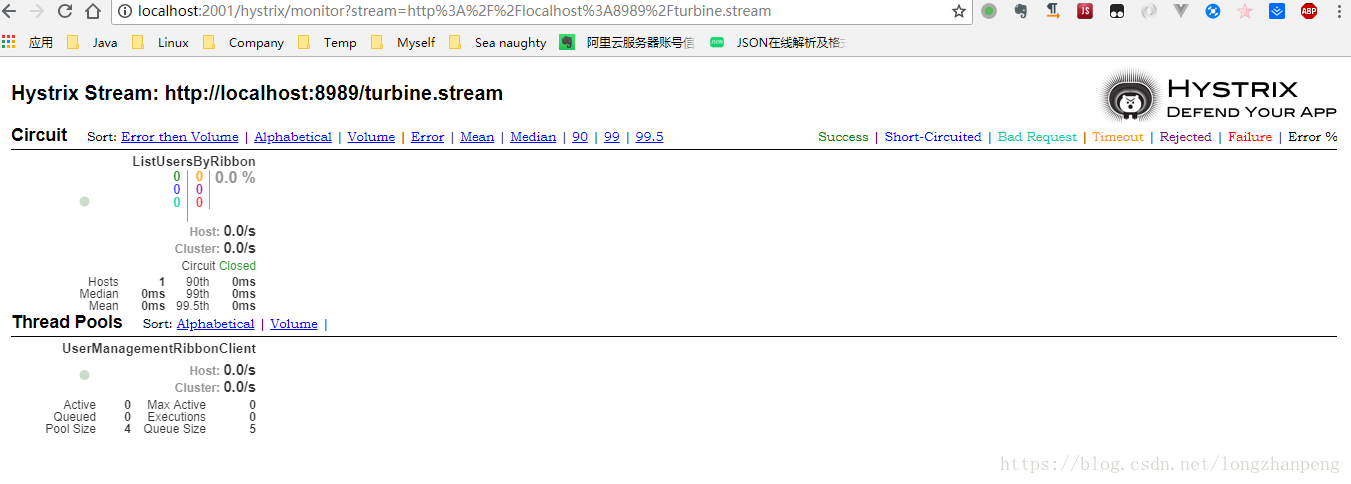View site info icon in address bar
Image resolution: width=1351 pixels, height=484 pixels.
126,11
